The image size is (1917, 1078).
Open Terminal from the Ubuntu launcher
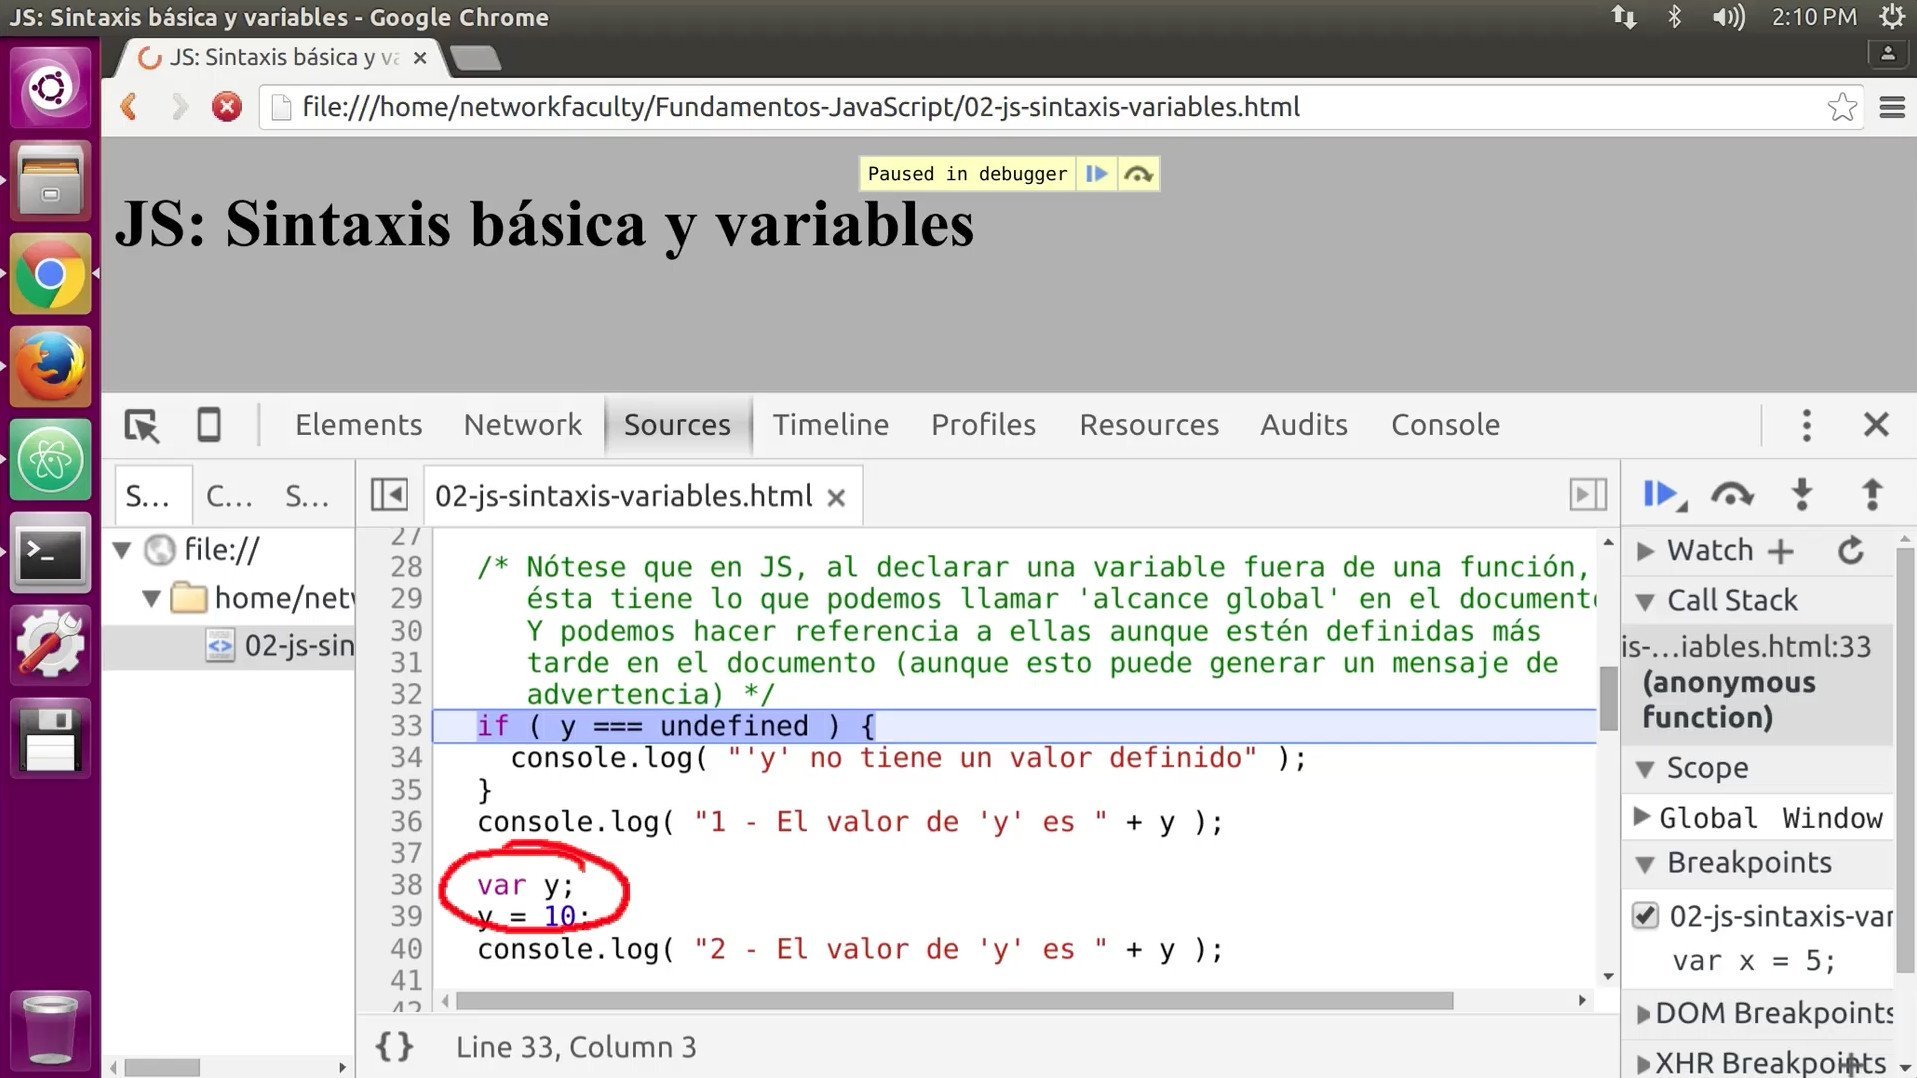50,552
